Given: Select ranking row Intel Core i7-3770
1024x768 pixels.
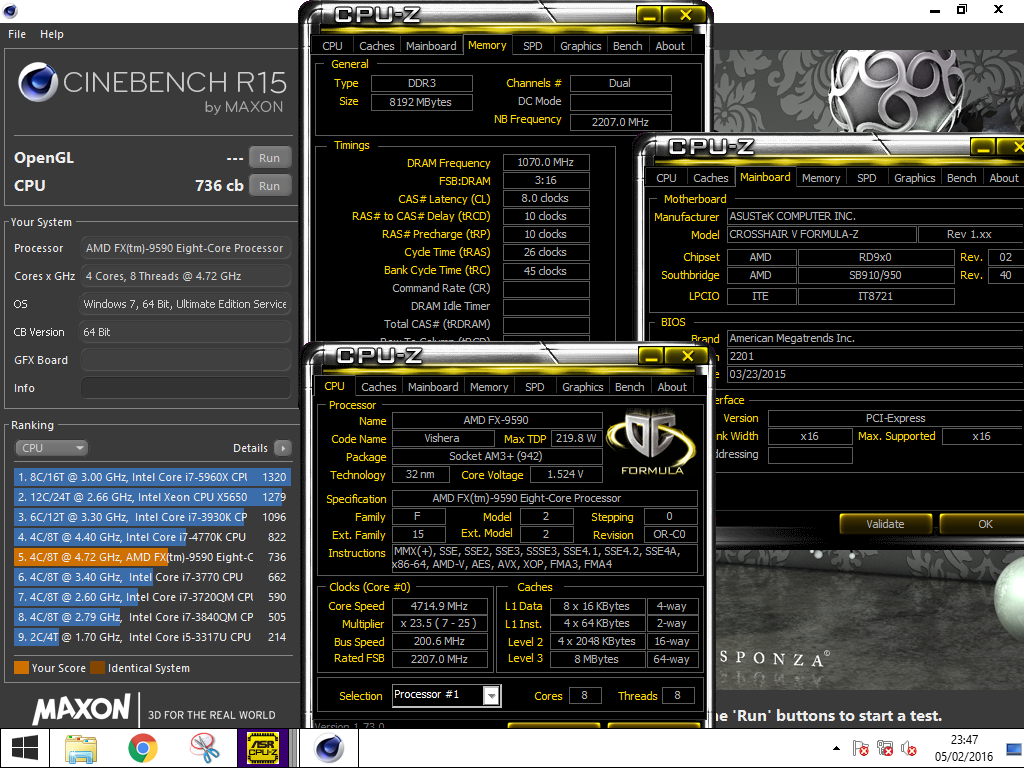Looking at the screenshot, I should (x=152, y=577).
